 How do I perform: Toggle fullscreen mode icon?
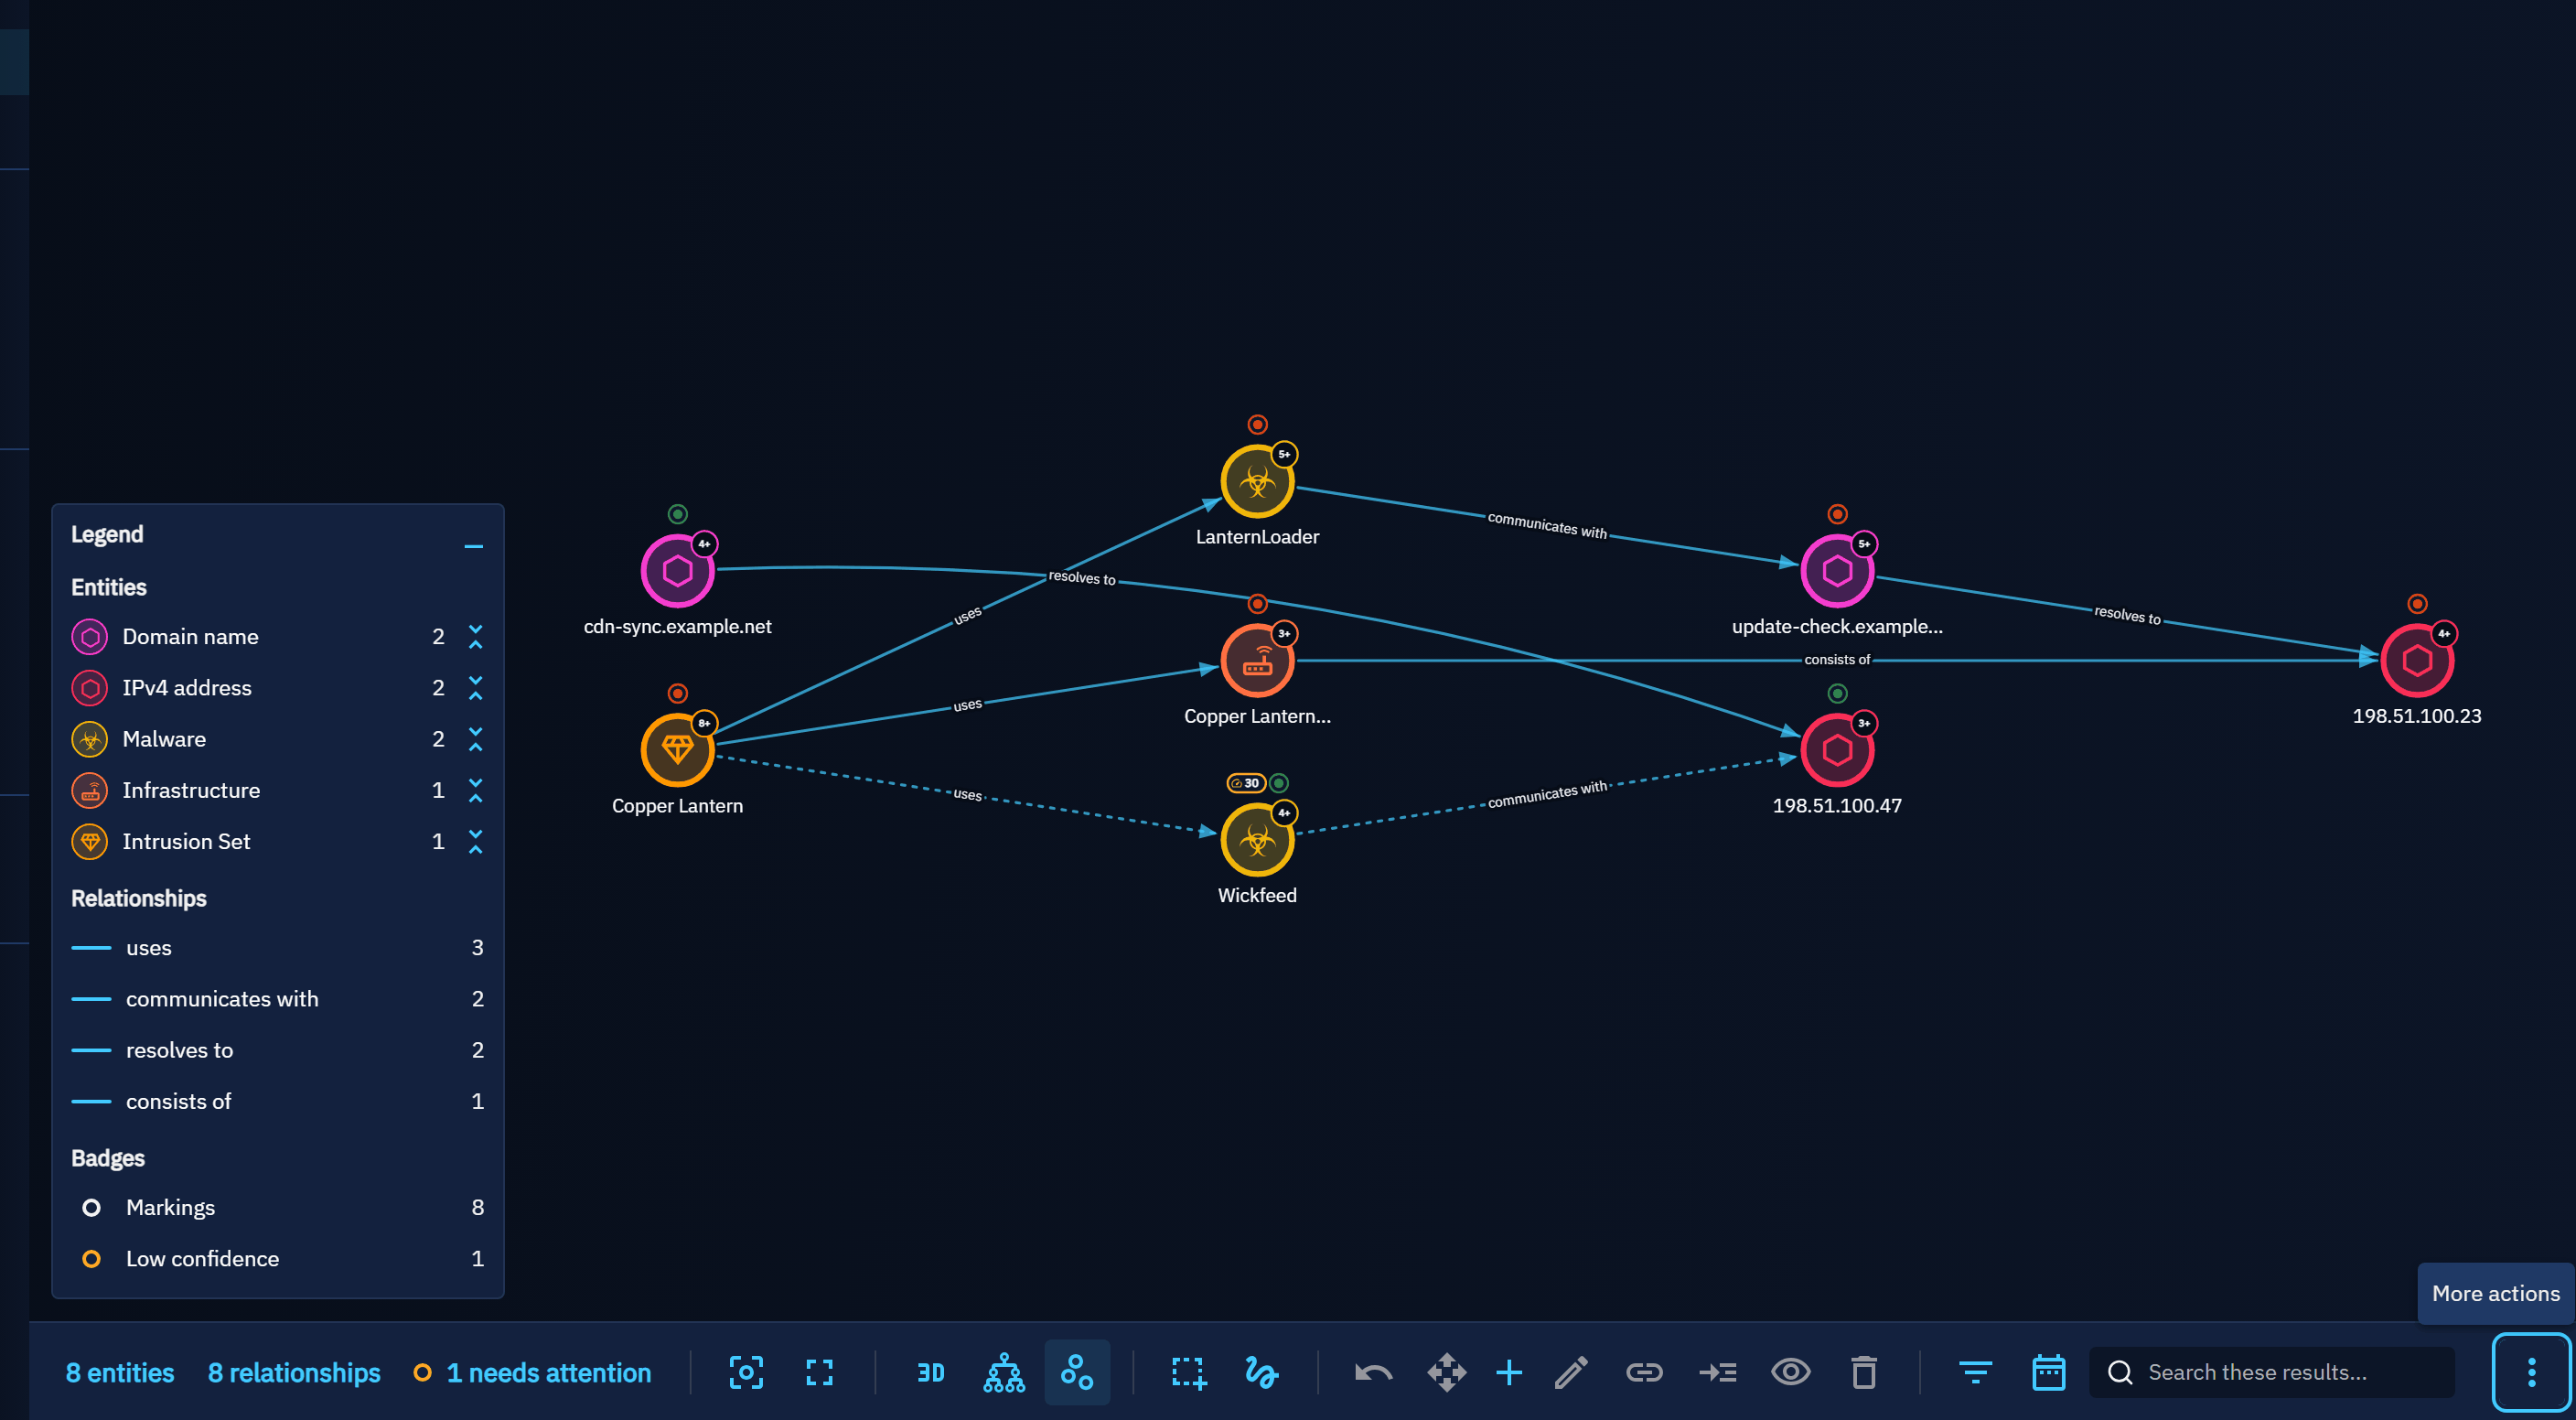point(819,1372)
